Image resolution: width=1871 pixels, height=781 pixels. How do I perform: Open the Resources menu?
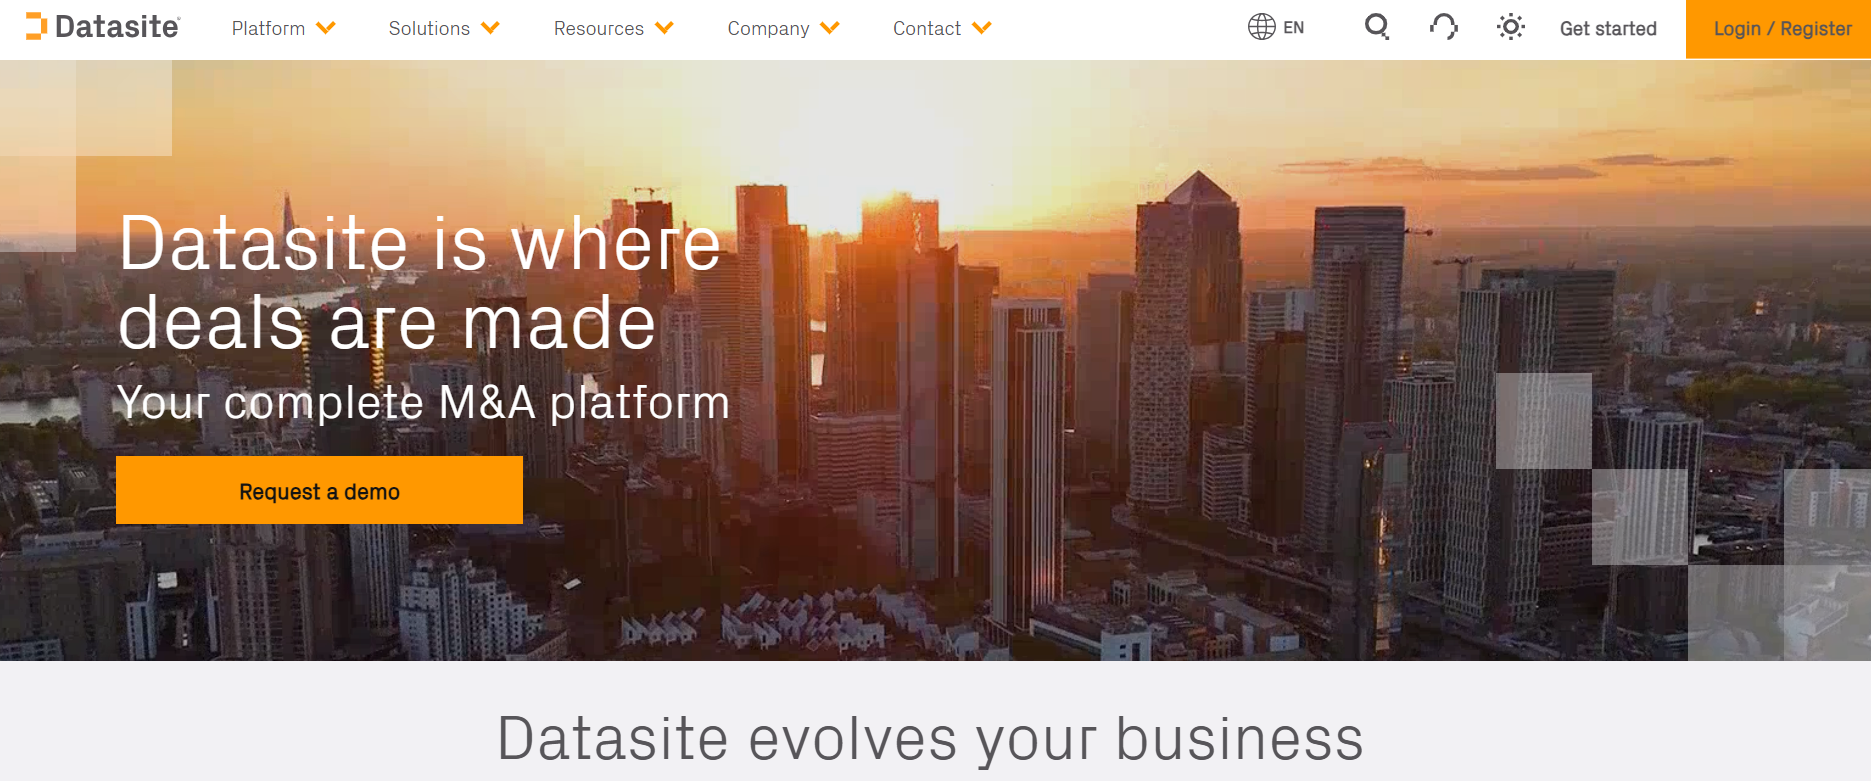coord(598,29)
